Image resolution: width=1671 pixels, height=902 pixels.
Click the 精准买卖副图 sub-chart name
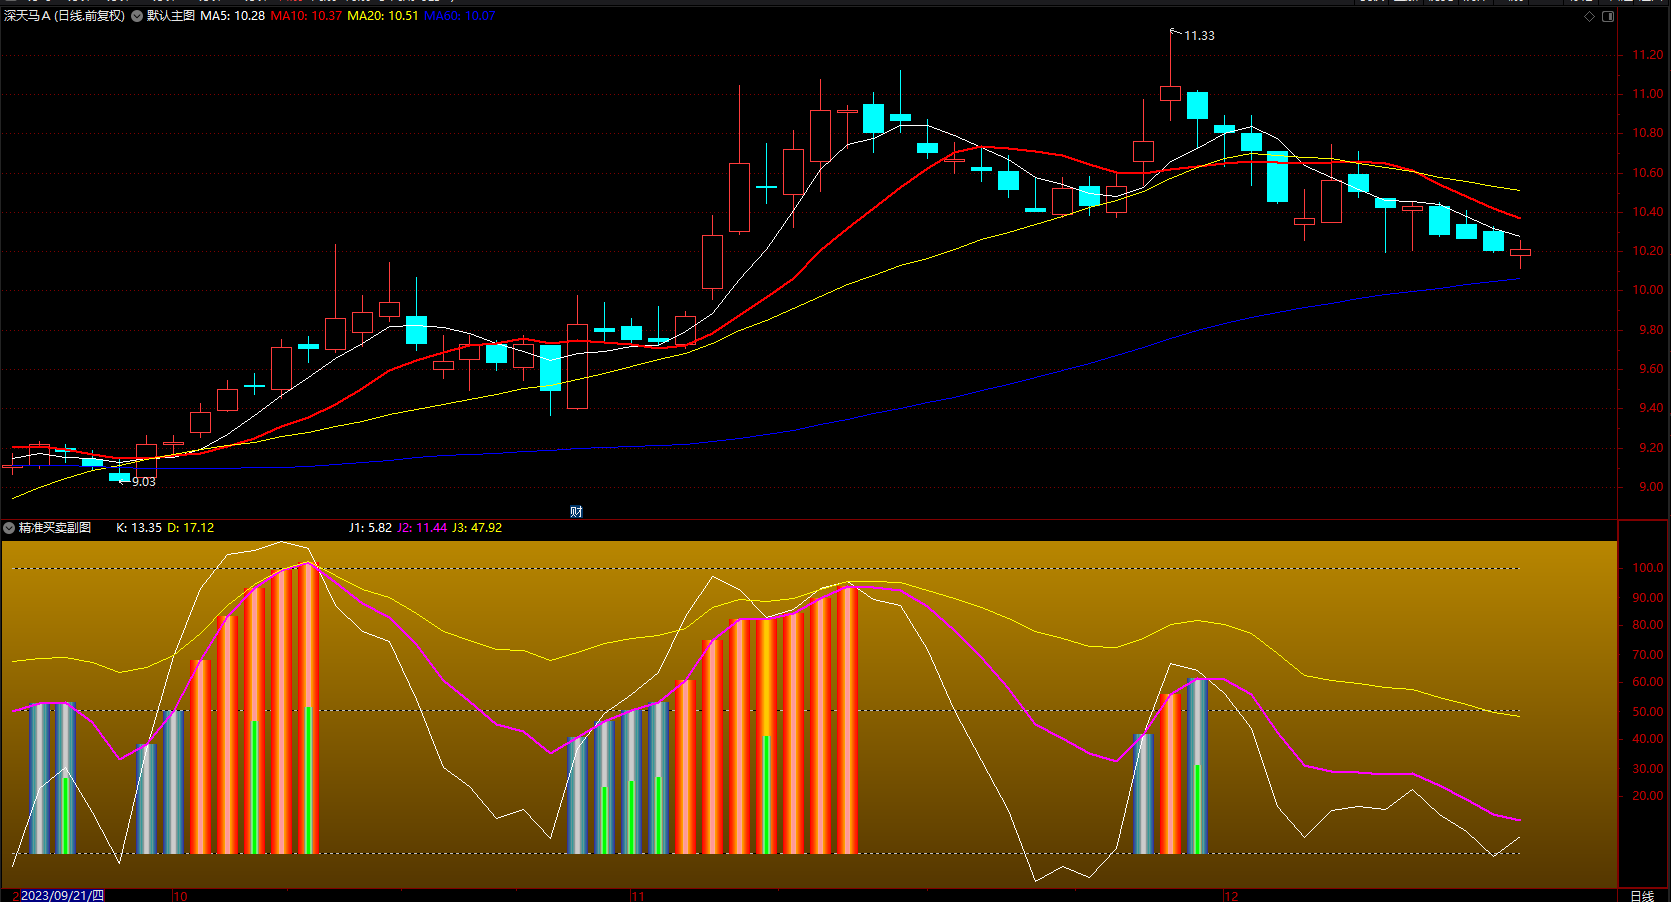point(55,528)
